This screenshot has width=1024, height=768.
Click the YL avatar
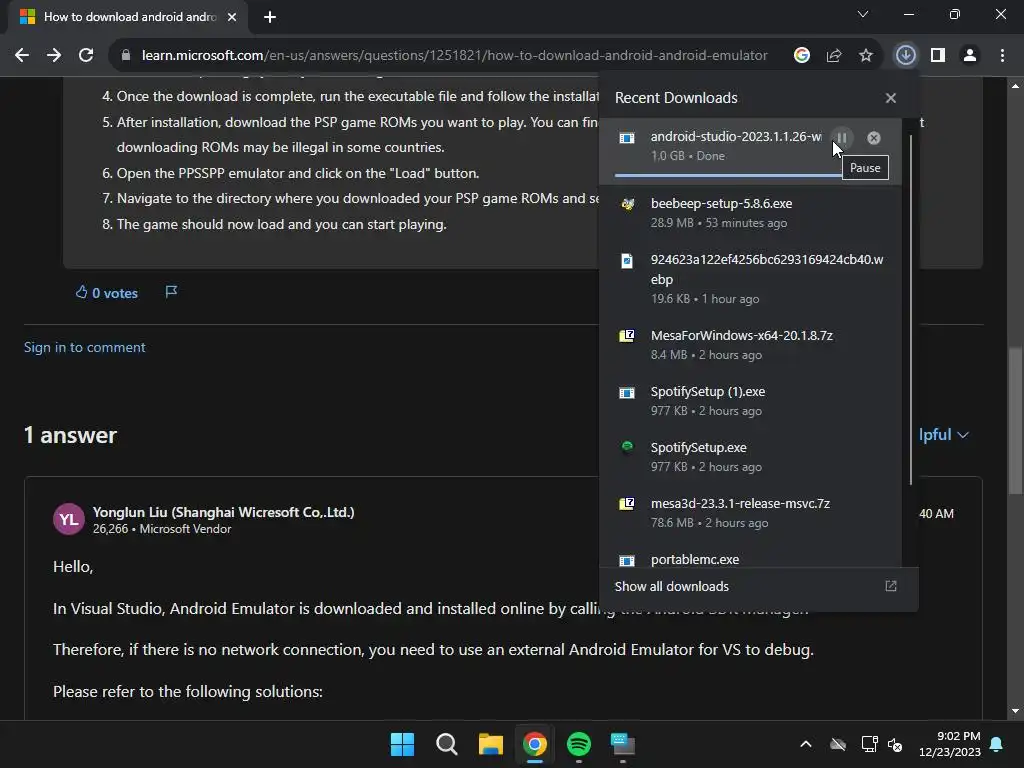click(69, 519)
